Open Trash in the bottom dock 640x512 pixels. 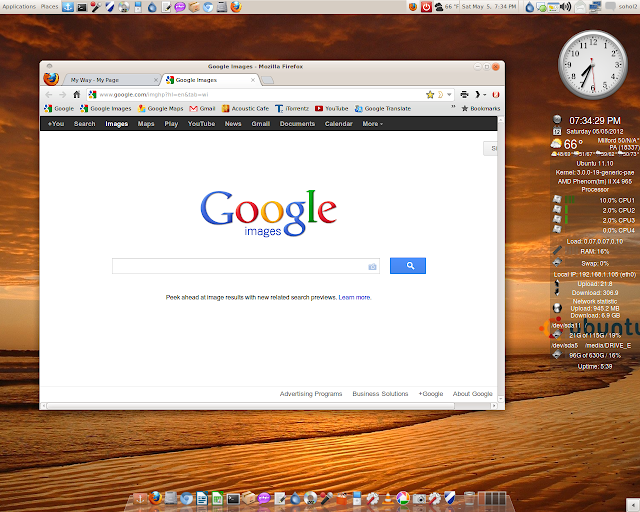(x=469, y=499)
